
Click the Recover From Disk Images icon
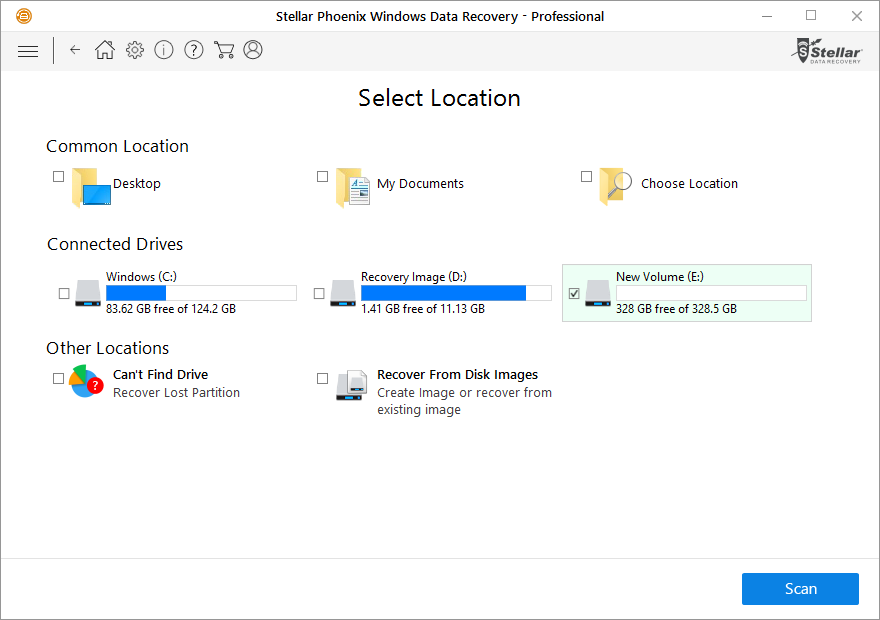(351, 385)
